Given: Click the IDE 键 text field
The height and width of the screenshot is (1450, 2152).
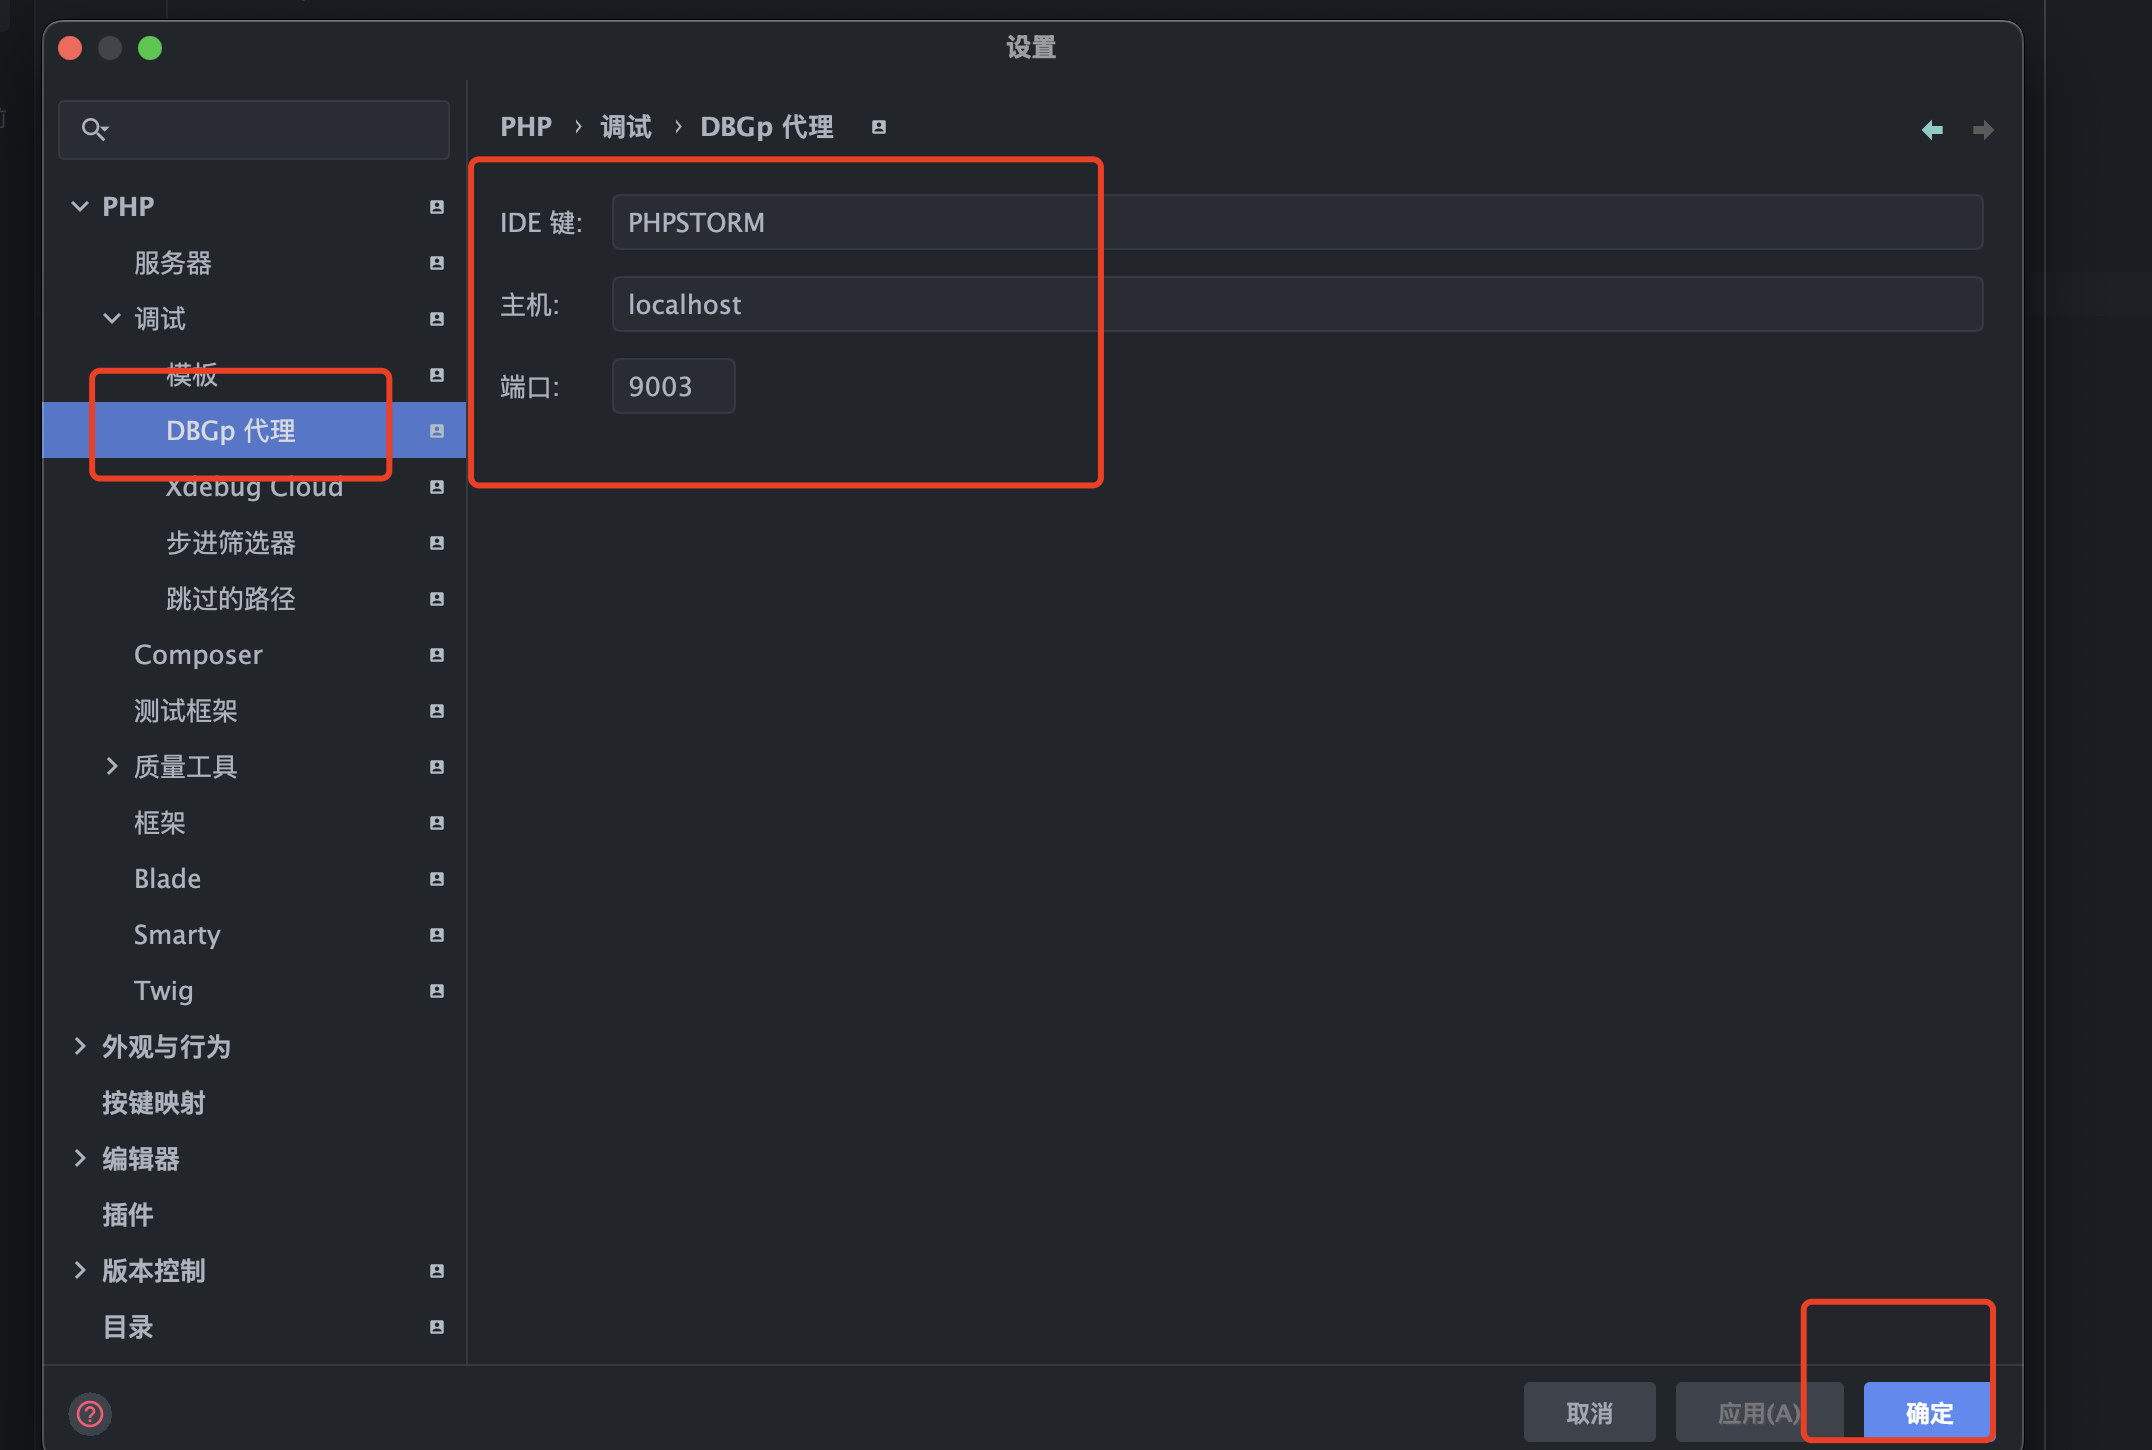Looking at the screenshot, I should (x=1296, y=222).
